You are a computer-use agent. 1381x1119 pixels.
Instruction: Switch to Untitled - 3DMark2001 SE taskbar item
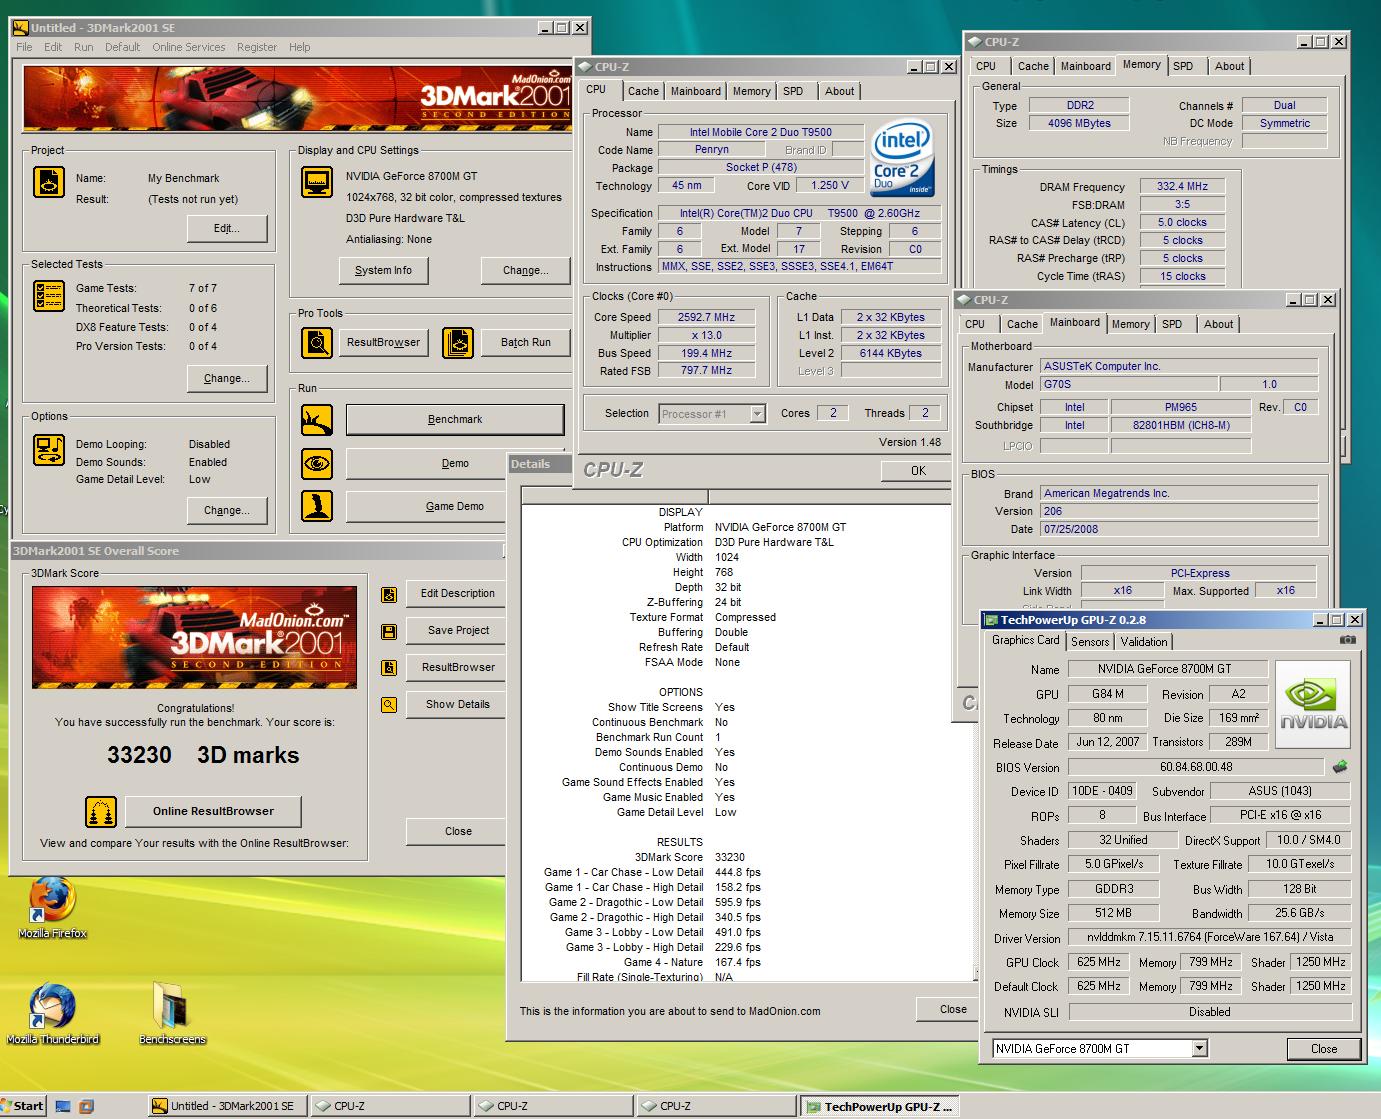click(227, 1106)
